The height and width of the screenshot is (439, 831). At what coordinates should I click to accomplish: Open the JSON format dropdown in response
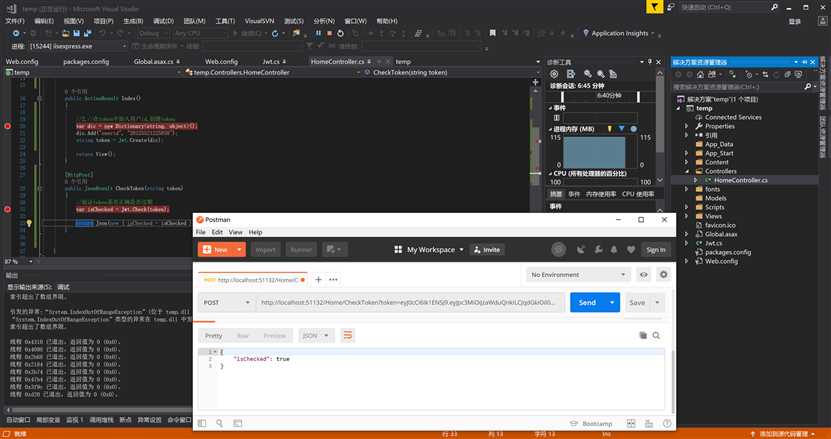pos(316,336)
